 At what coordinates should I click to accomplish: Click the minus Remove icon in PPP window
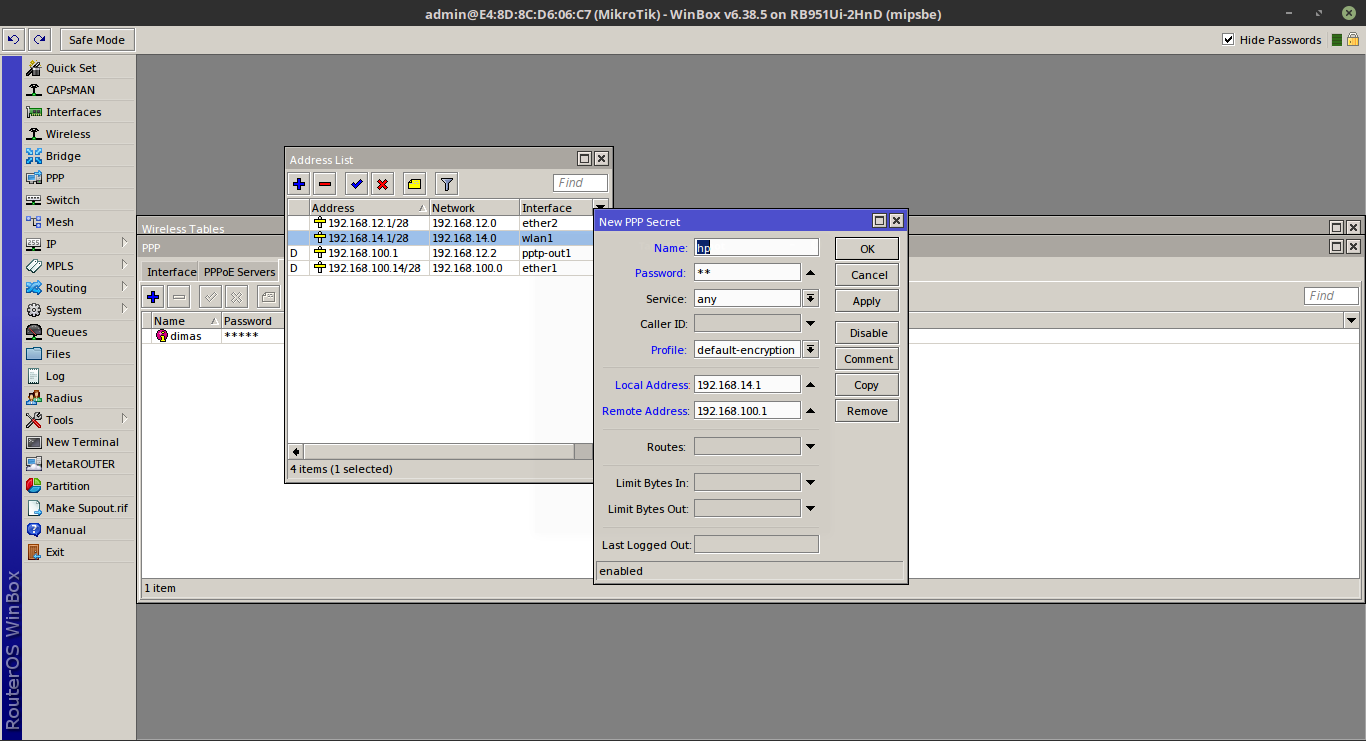tap(179, 297)
